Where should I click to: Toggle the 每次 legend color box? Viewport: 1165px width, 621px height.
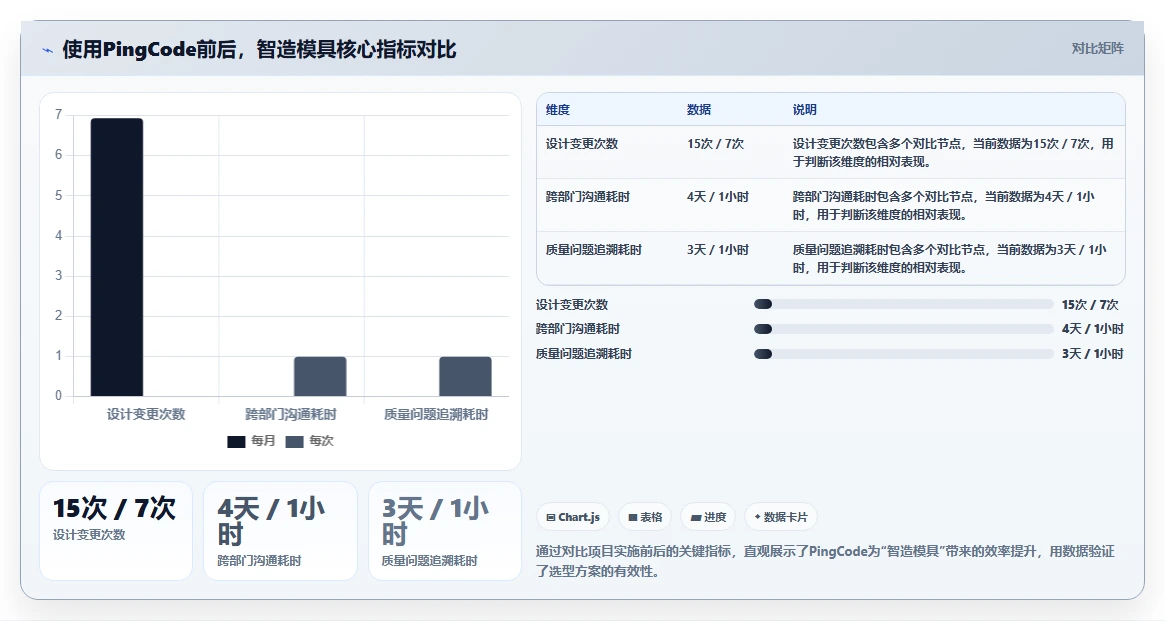(294, 441)
